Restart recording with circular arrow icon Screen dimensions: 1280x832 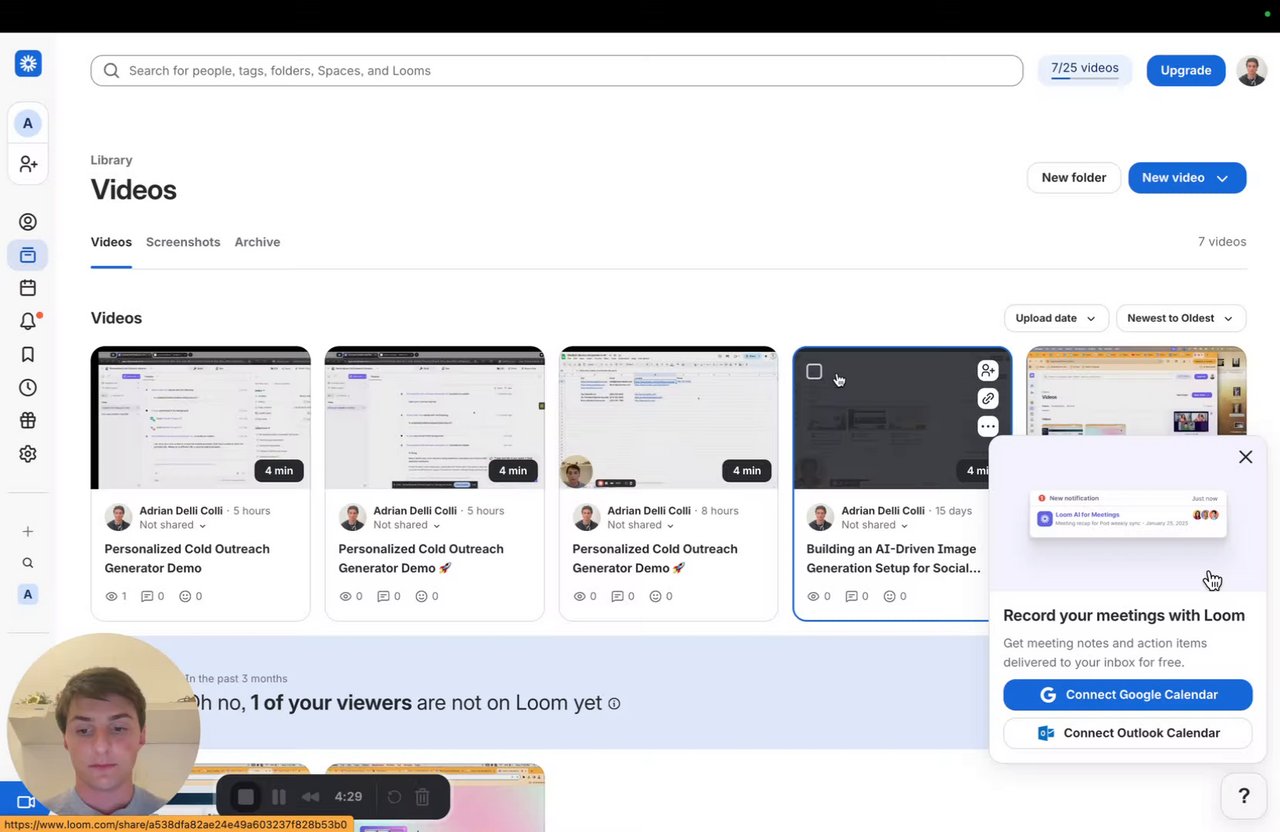[394, 797]
